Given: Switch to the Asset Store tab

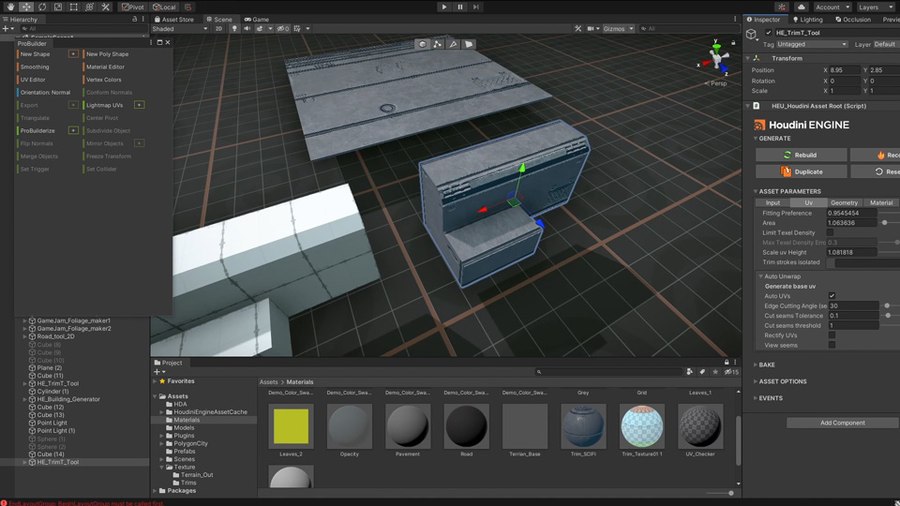Looking at the screenshot, I should pos(174,20).
